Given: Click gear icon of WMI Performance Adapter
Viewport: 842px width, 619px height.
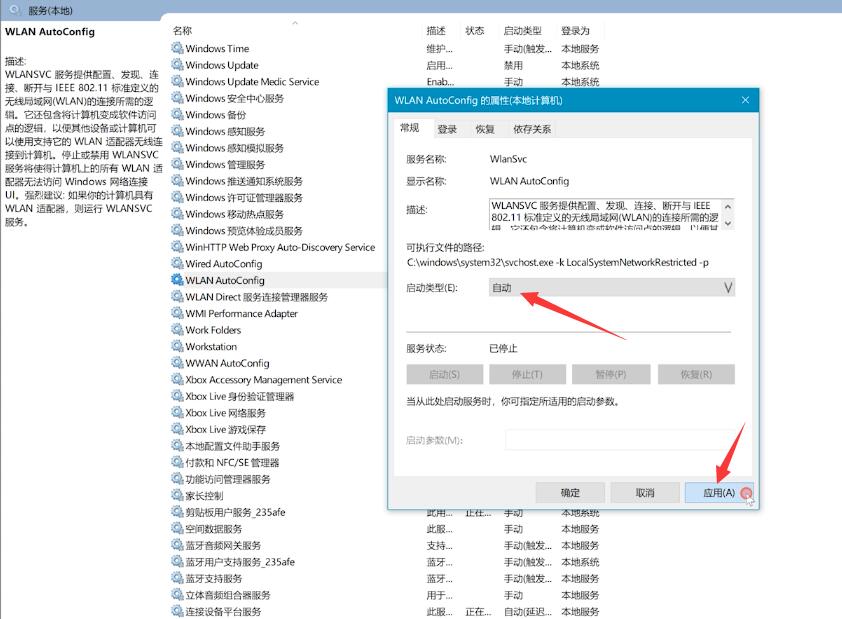Looking at the screenshot, I should coord(177,313).
